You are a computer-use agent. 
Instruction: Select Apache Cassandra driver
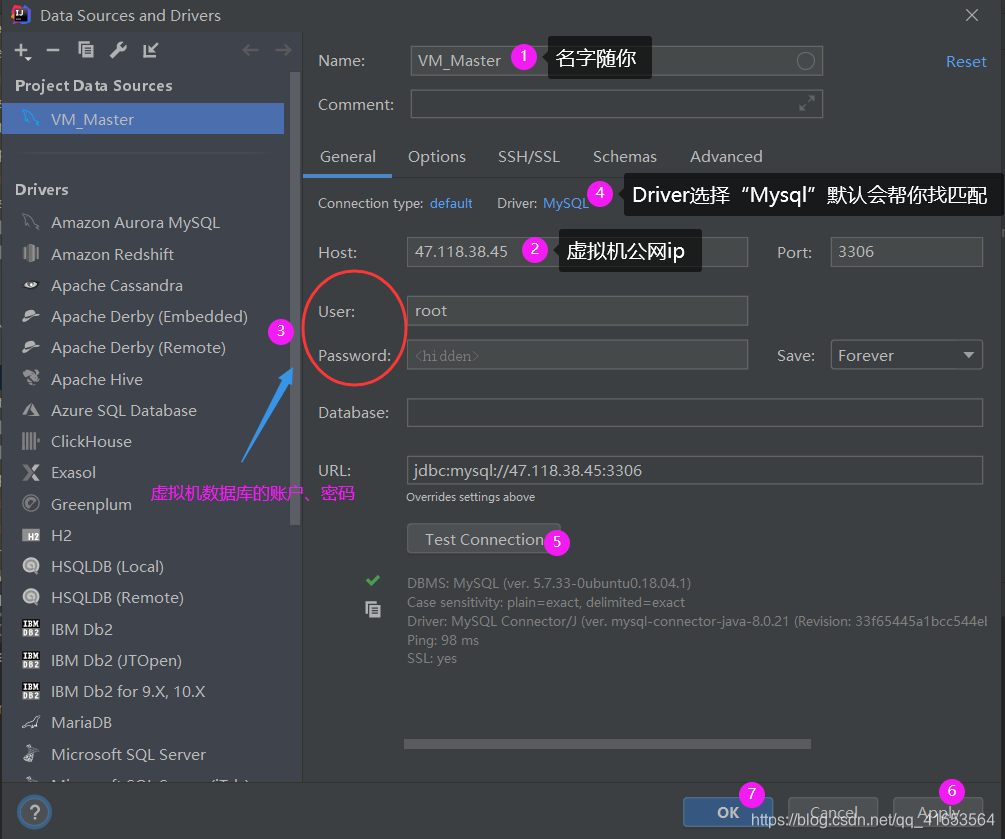pyautogui.click(x=117, y=285)
